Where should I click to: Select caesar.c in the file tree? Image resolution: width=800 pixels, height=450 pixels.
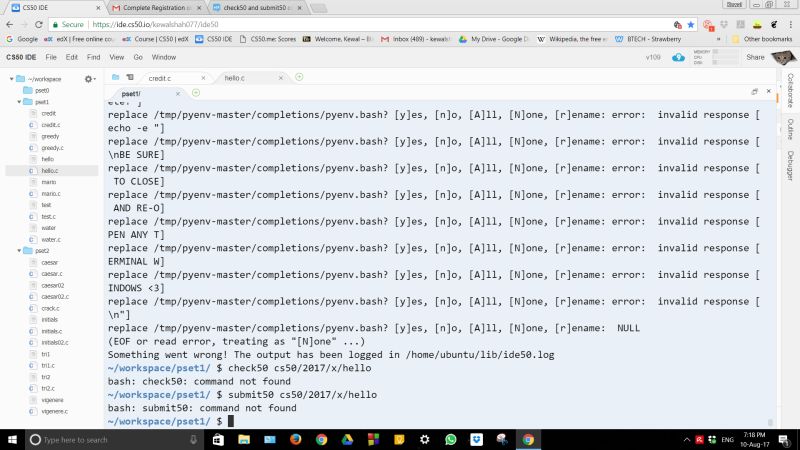point(52,274)
